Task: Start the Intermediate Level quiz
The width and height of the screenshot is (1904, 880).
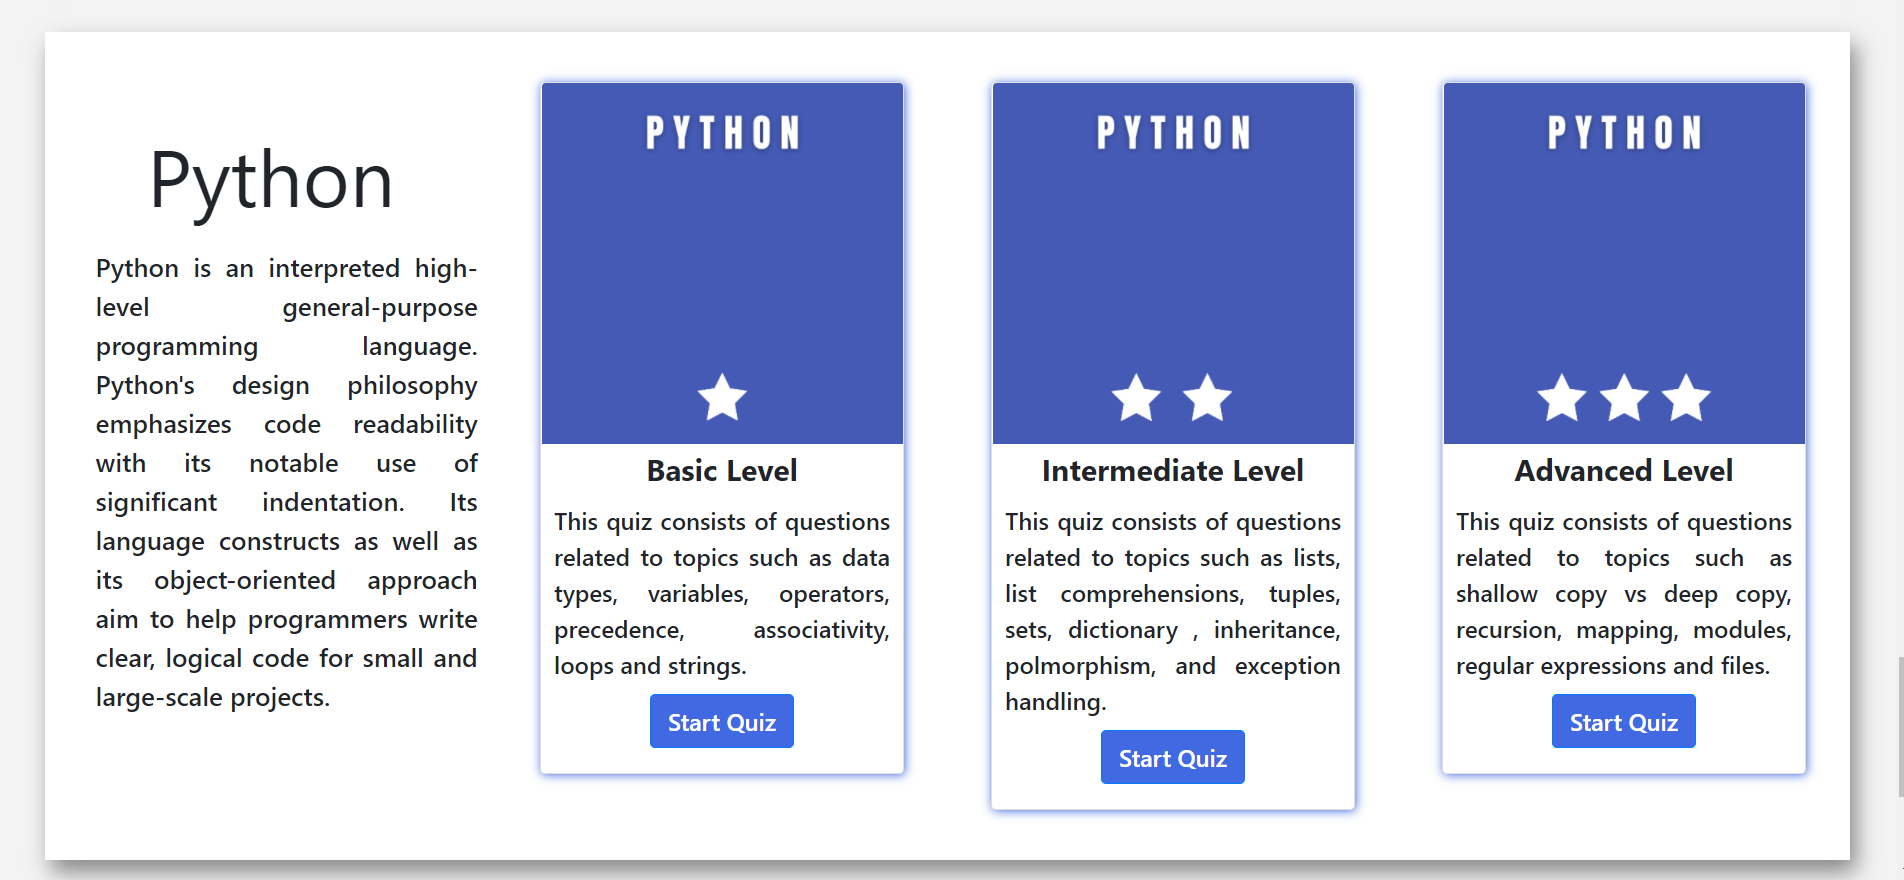Action: click(x=1172, y=757)
